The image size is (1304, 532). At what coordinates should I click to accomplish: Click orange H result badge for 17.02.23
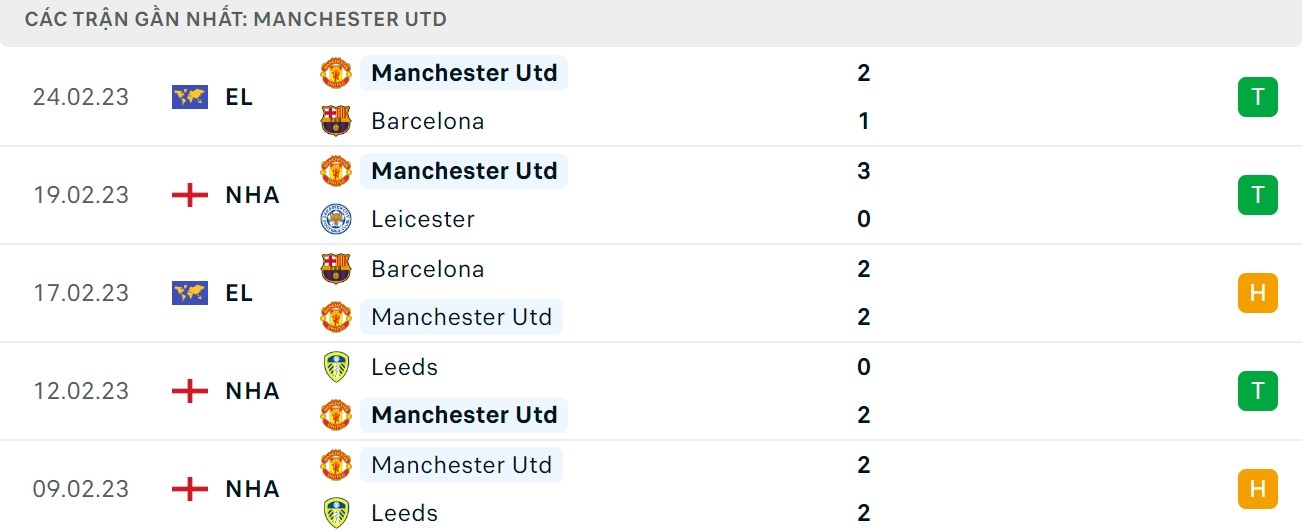click(1257, 293)
